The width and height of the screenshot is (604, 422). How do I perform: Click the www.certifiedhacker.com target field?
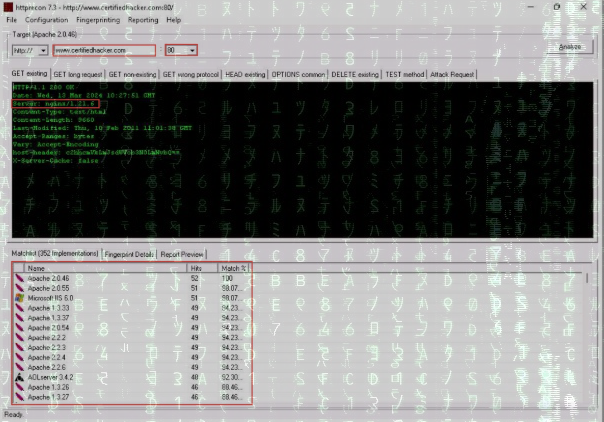104,49
